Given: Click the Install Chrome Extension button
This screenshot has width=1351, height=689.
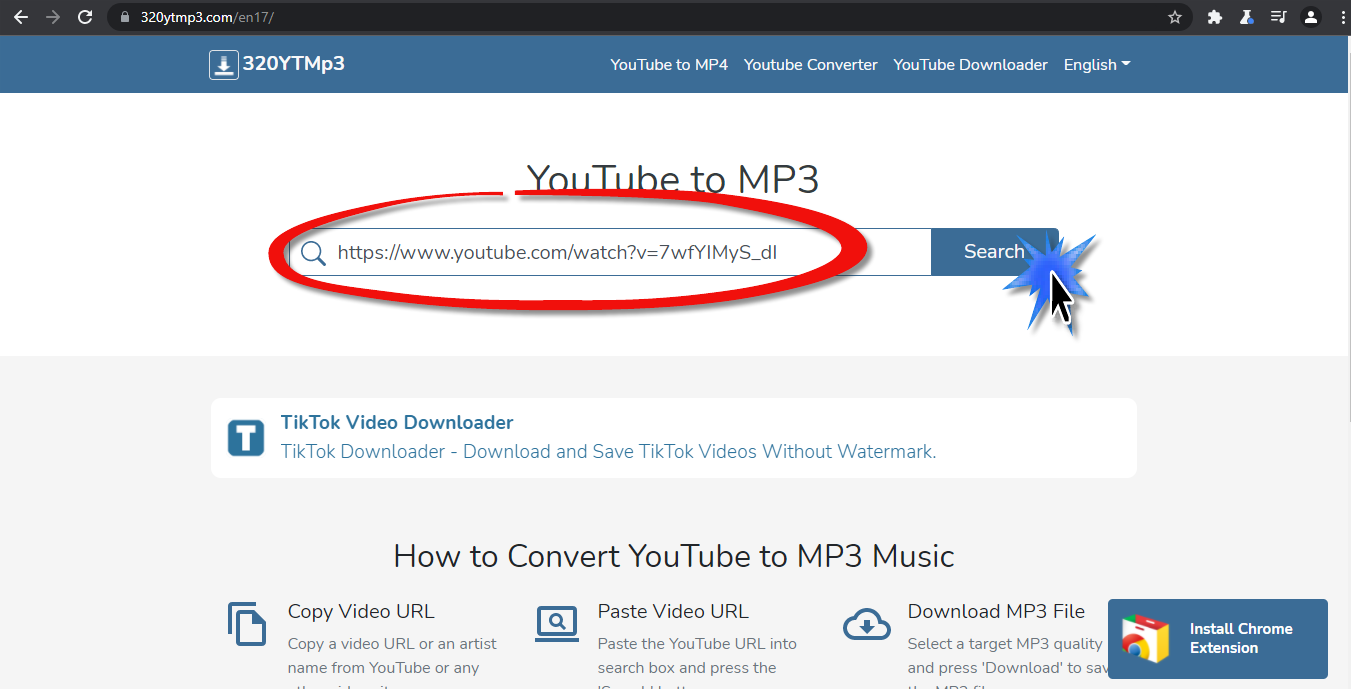Looking at the screenshot, I should click(1218, 639).
